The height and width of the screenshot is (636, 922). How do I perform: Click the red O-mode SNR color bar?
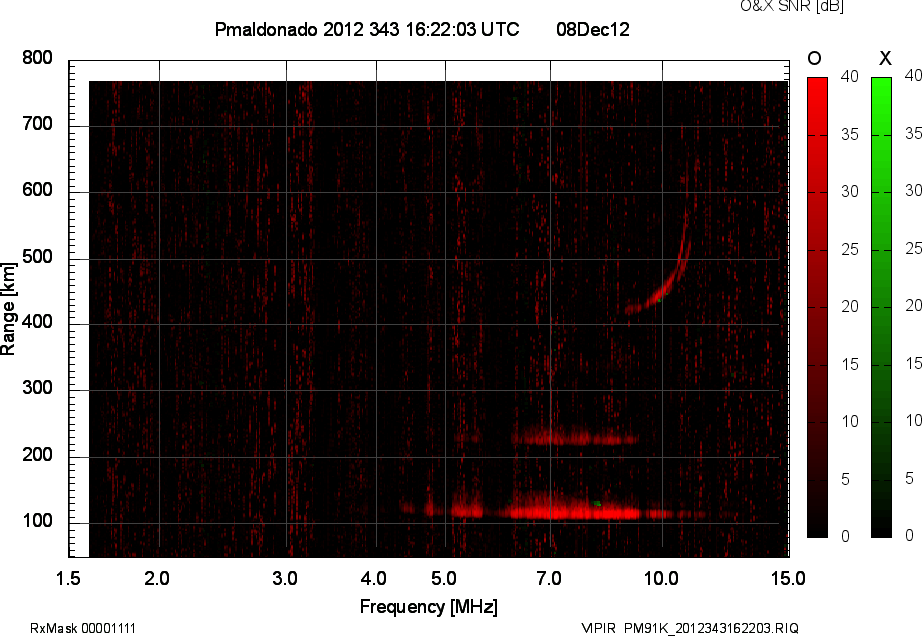click(817, 307)
